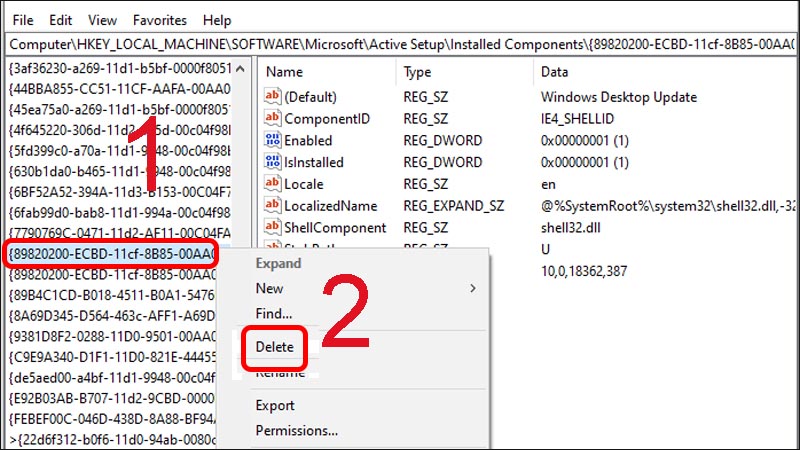800x450 pixels.
Task: Click the 'shell32.dll' data cell
Action: [x=570, y=228]
